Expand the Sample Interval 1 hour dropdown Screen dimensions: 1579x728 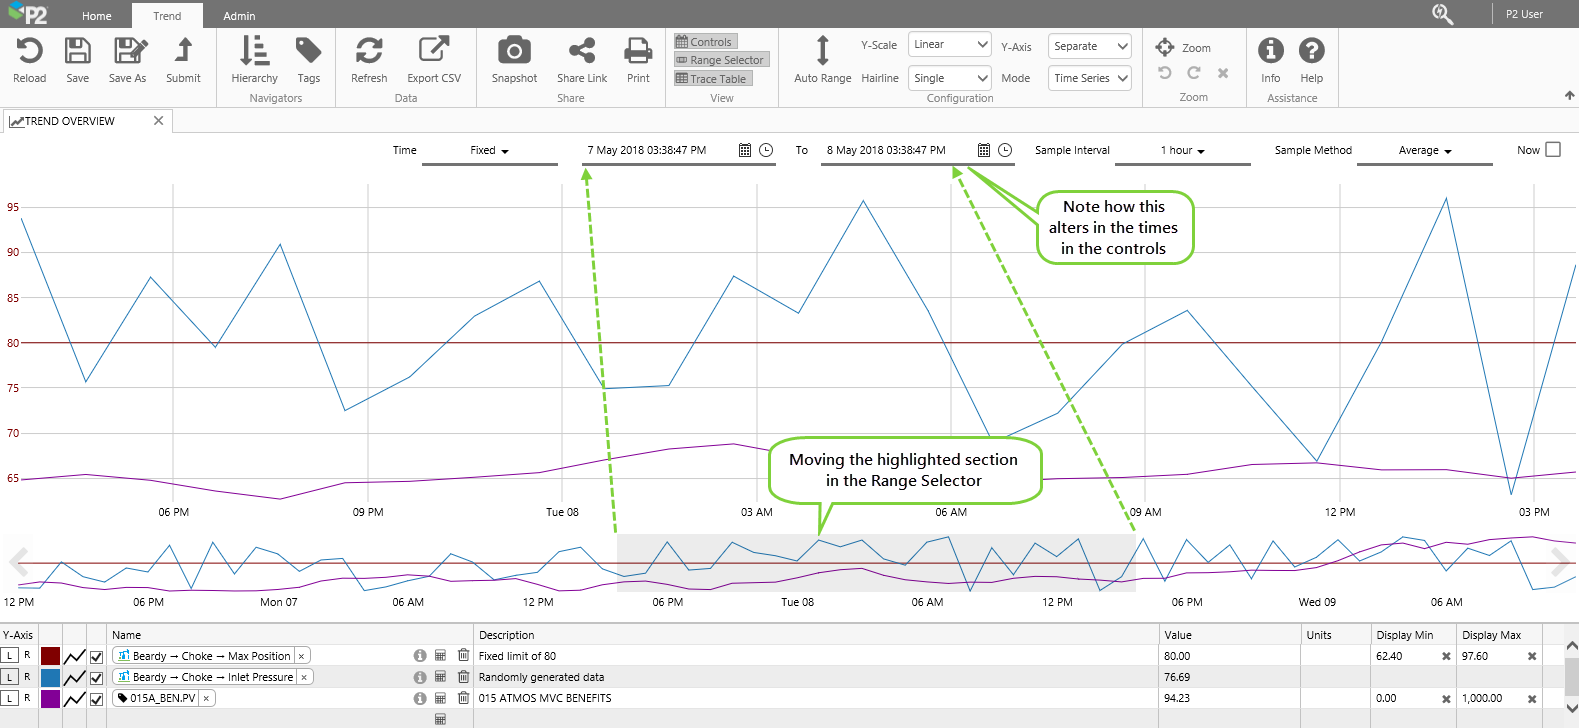click(1182, 151)
